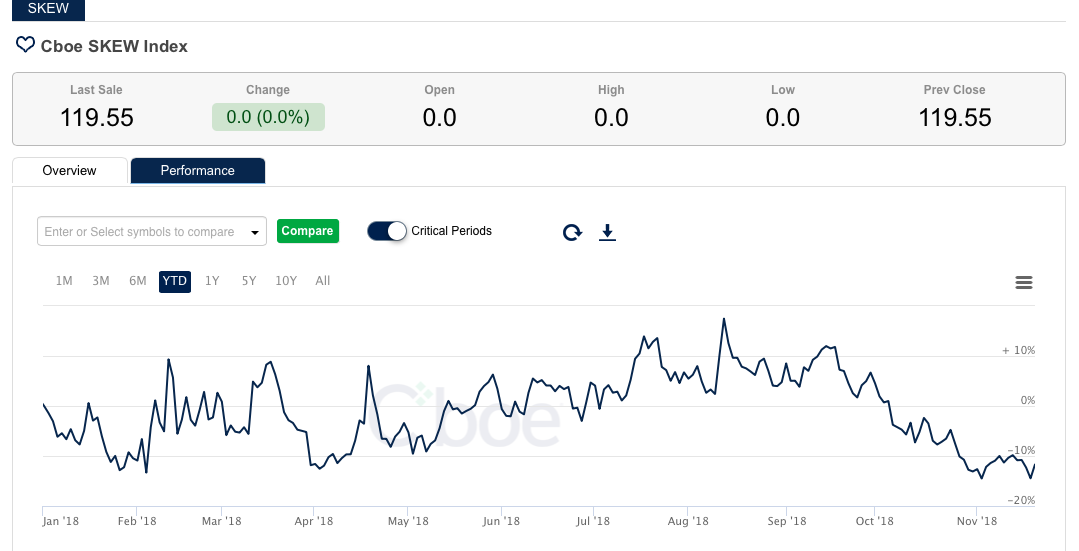Set chart range to 1M
This screenshot has width=1079, height=551.
point(64,281)
